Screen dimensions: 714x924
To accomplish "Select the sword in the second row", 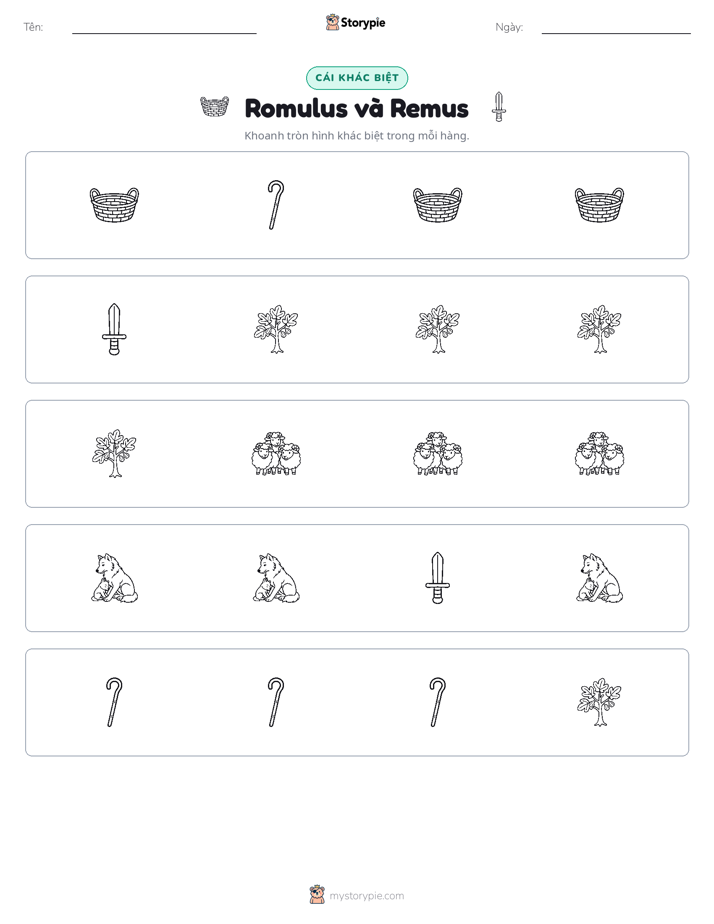I will [114, 329].
